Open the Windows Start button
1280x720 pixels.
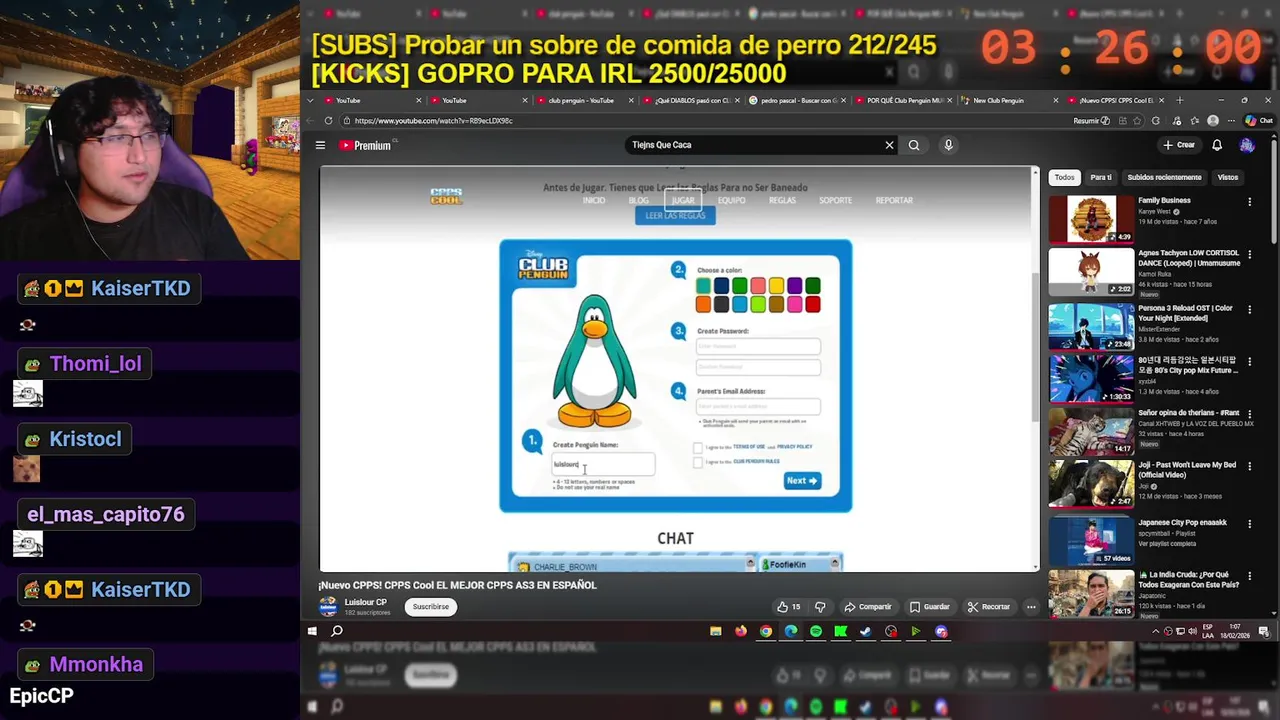[312, 631]
